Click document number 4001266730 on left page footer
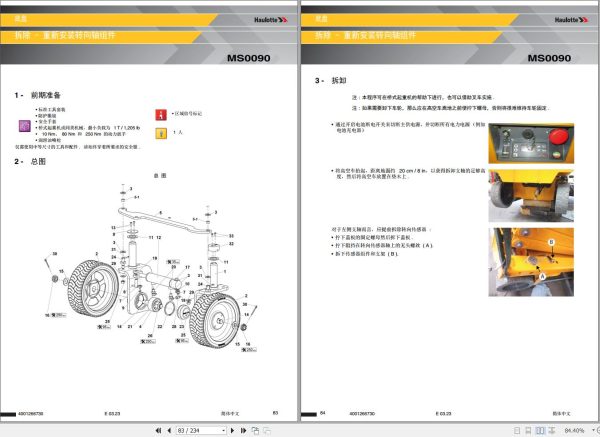 pyautogui.click(x=30, y=414)
